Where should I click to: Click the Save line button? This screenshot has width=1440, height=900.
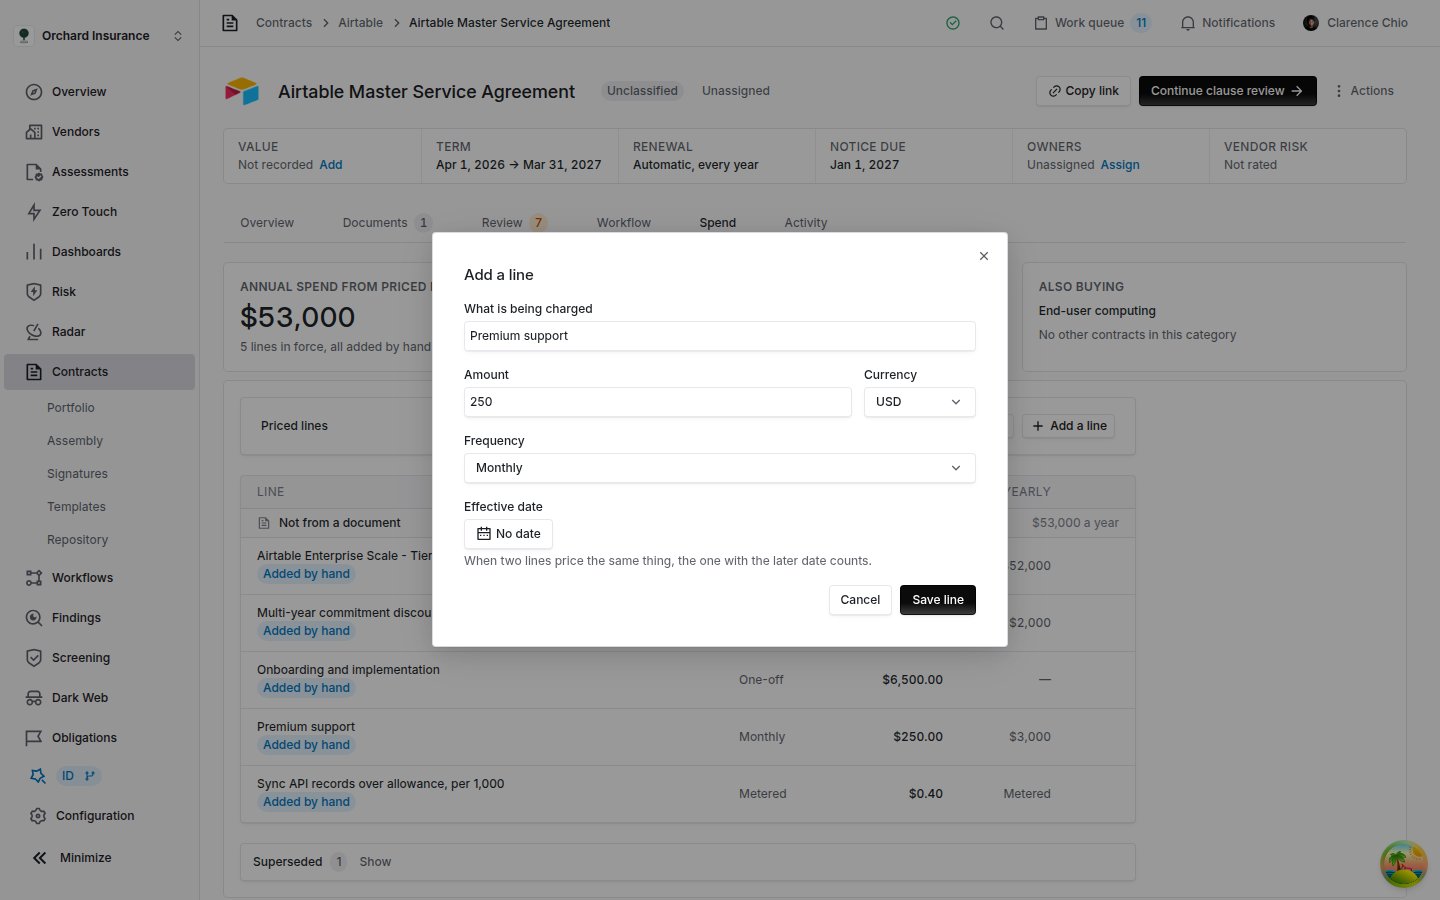coord(938,600)
